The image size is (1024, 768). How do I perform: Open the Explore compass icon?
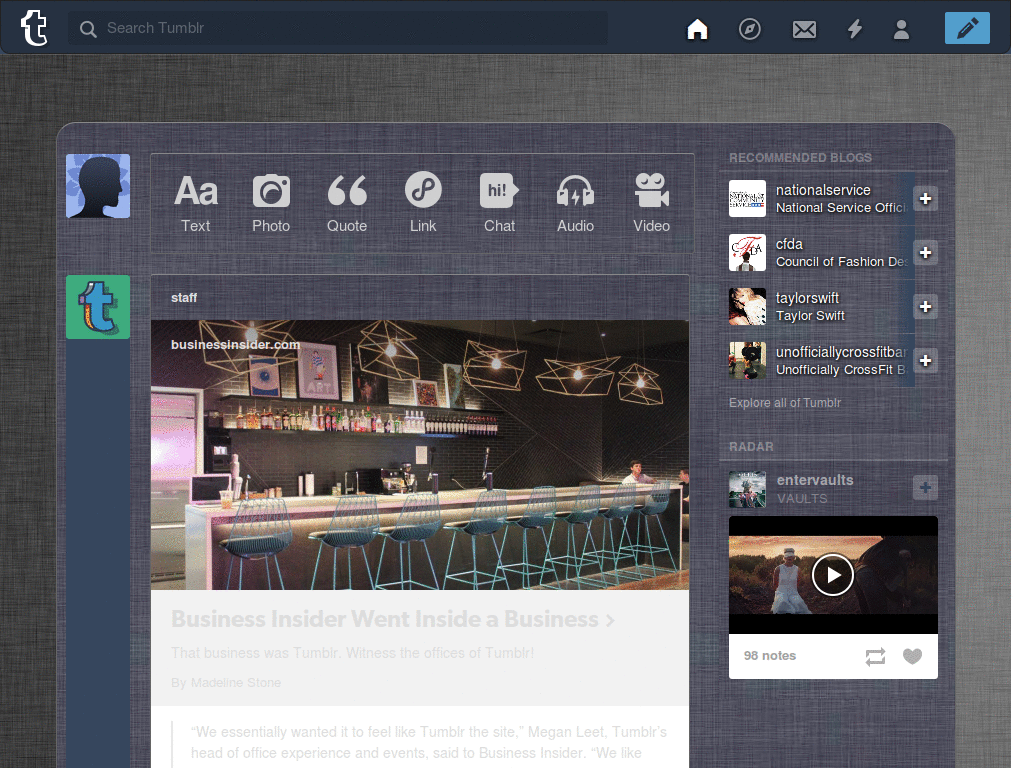pos(750,29)
